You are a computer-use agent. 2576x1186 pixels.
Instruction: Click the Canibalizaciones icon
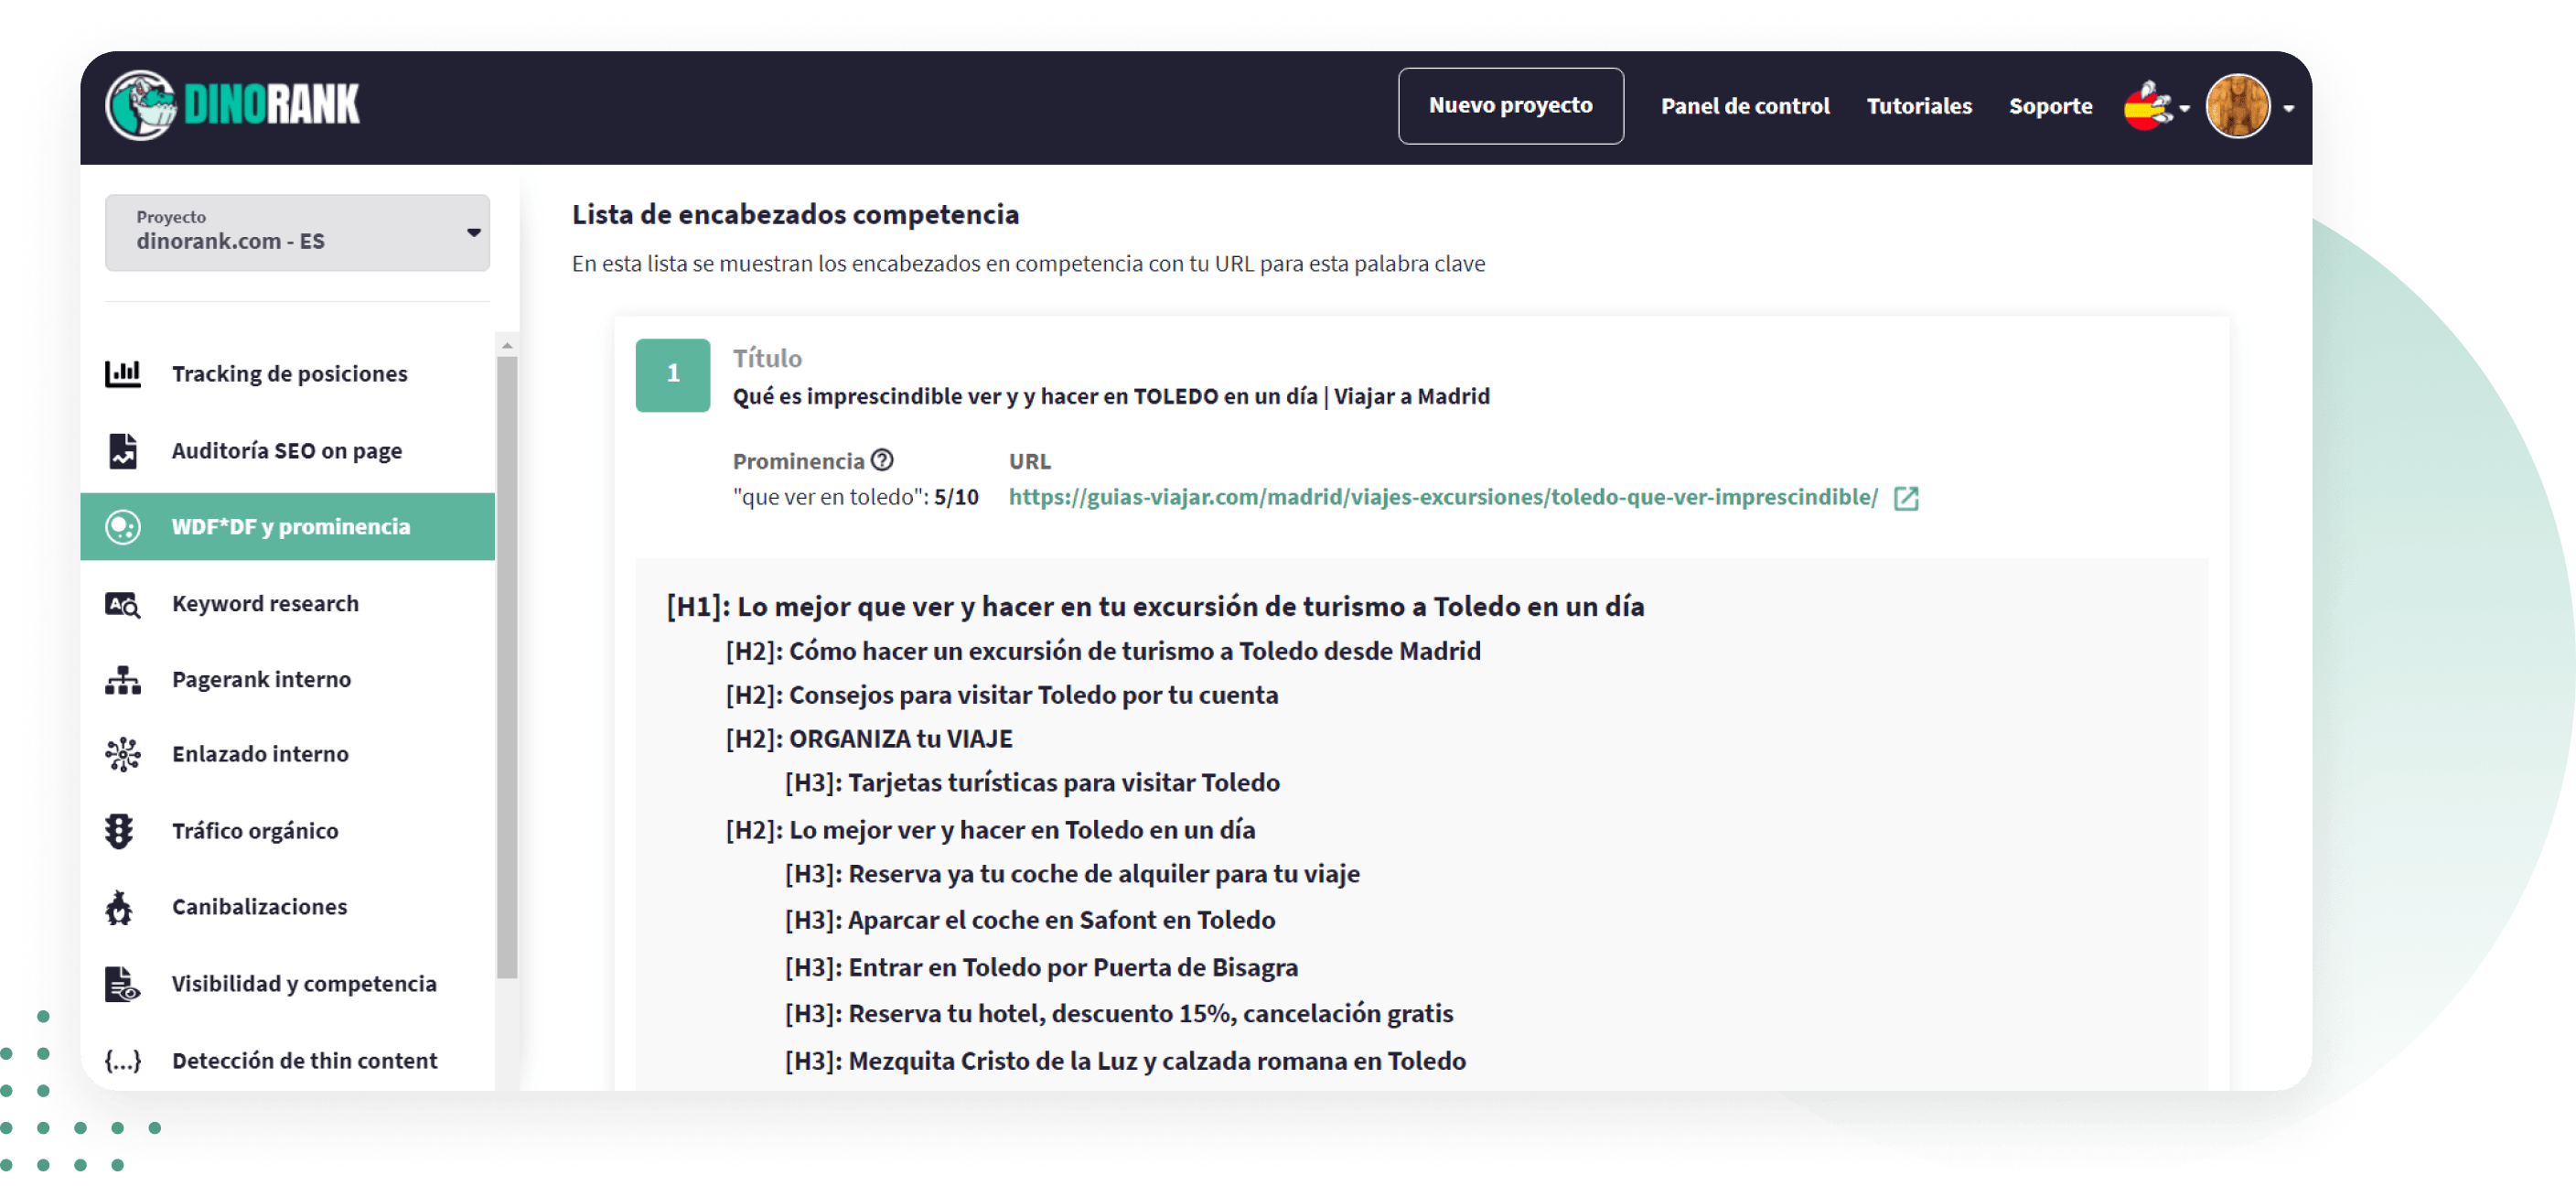click(119, 906)
